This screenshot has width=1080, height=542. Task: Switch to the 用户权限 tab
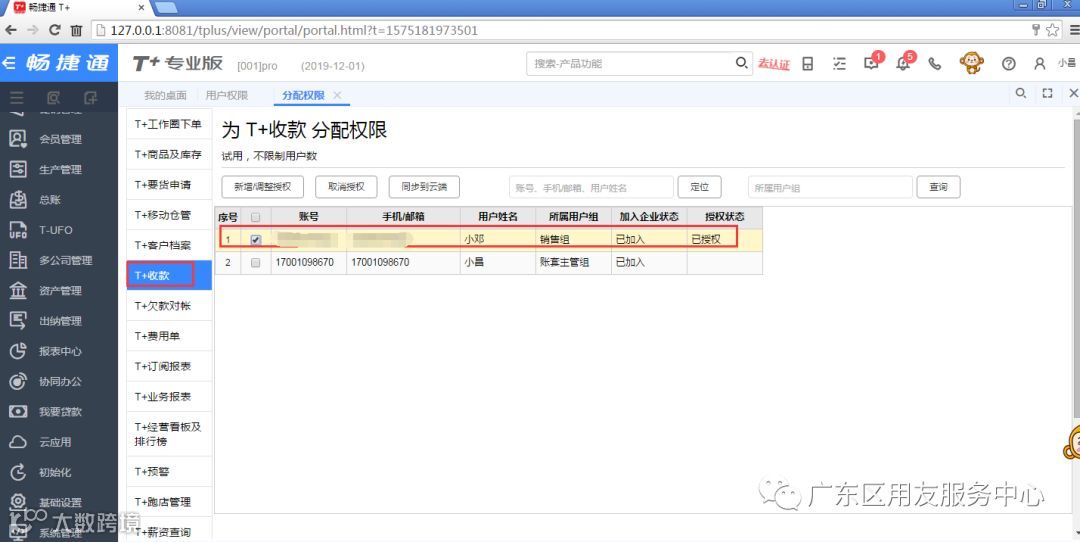click(x=227, y=96)
